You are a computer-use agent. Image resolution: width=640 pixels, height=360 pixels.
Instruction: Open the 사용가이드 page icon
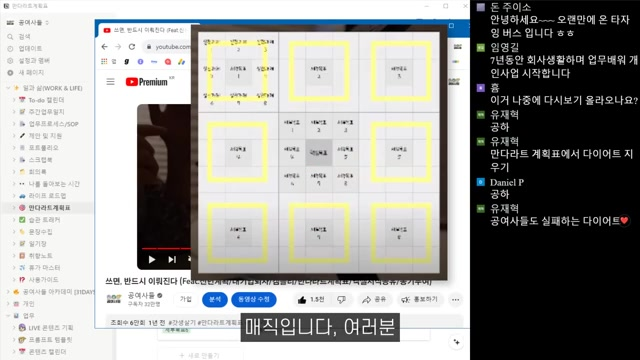pyautogui.click(x=22, y=280)
